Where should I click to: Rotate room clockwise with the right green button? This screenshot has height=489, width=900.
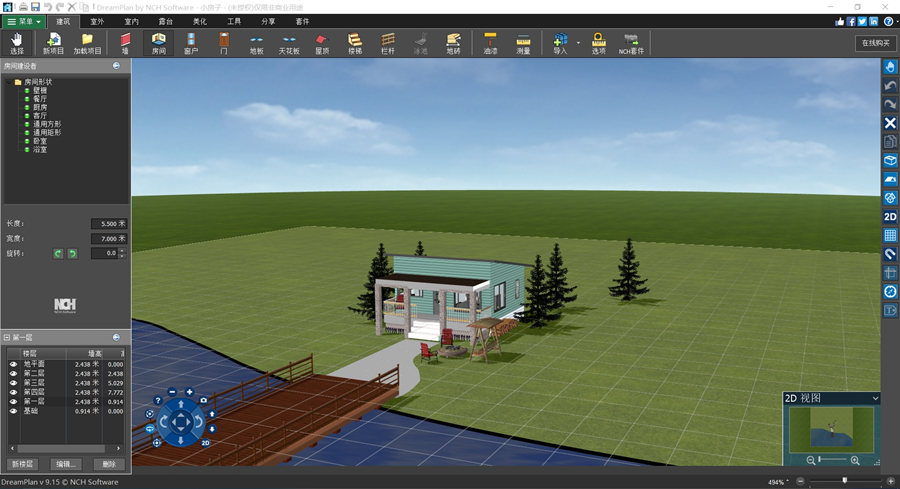(72, 253)
